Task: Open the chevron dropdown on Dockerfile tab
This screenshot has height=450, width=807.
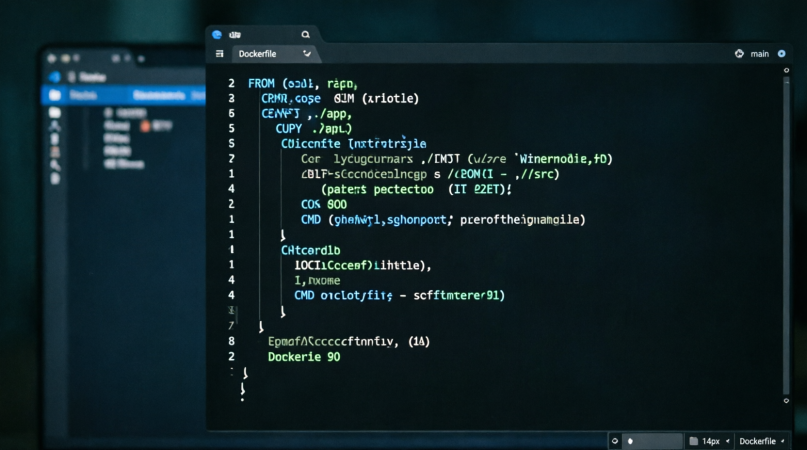Action: click(307, 54)
